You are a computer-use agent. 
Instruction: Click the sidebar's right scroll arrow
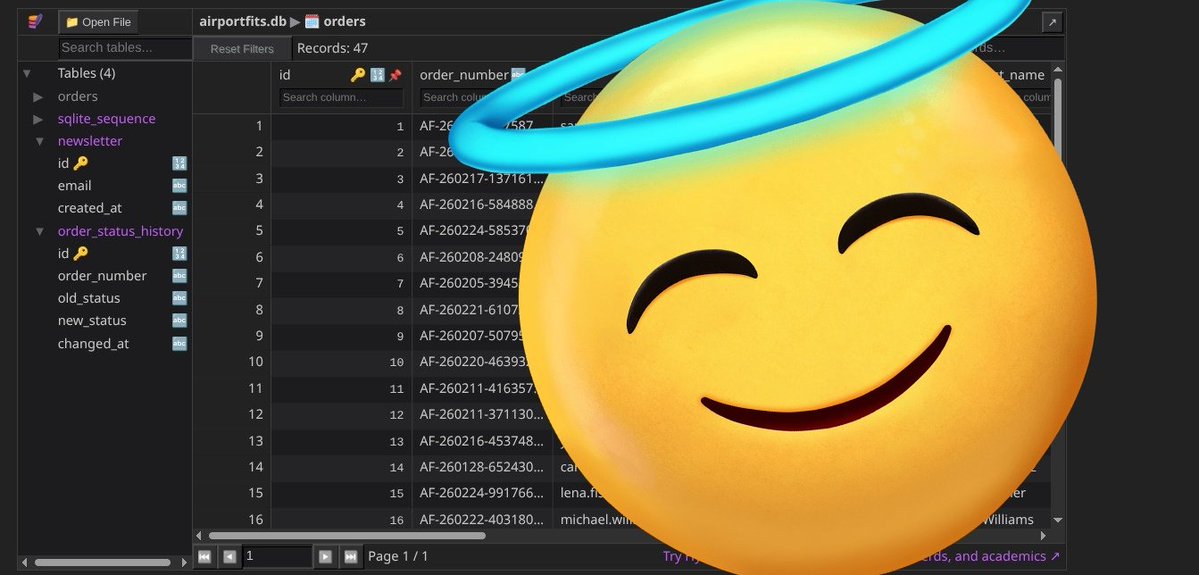tap(184, 563)
